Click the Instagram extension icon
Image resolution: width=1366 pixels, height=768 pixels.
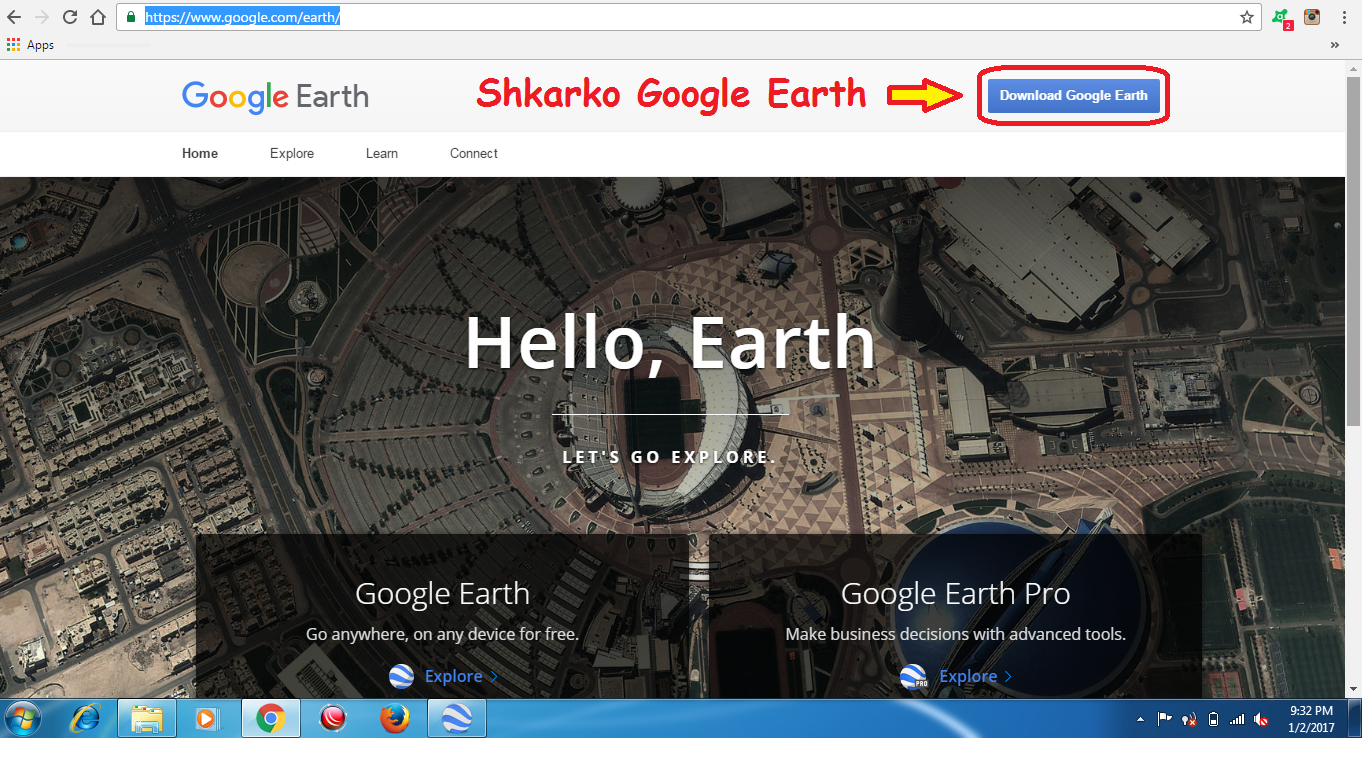[1312, 17]
